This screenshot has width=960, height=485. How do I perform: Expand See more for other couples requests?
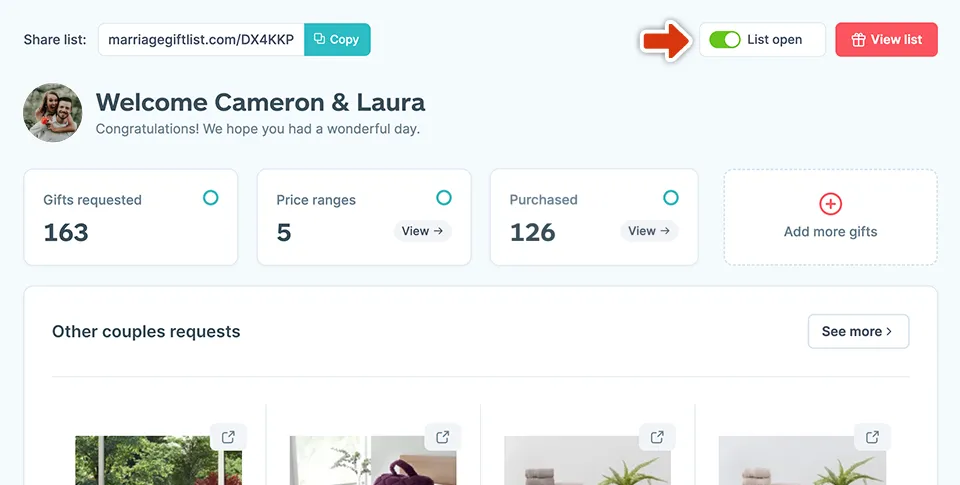point(857,331)
